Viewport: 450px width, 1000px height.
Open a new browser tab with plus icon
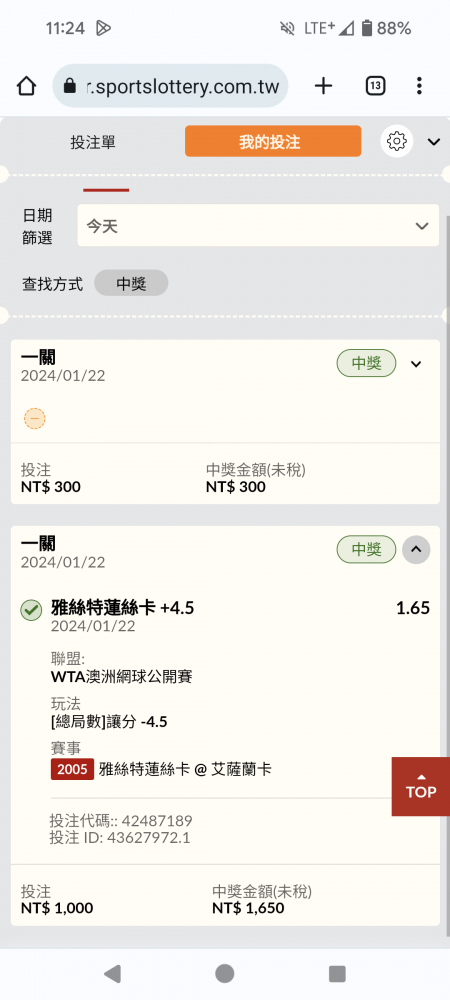pos(324,85)
